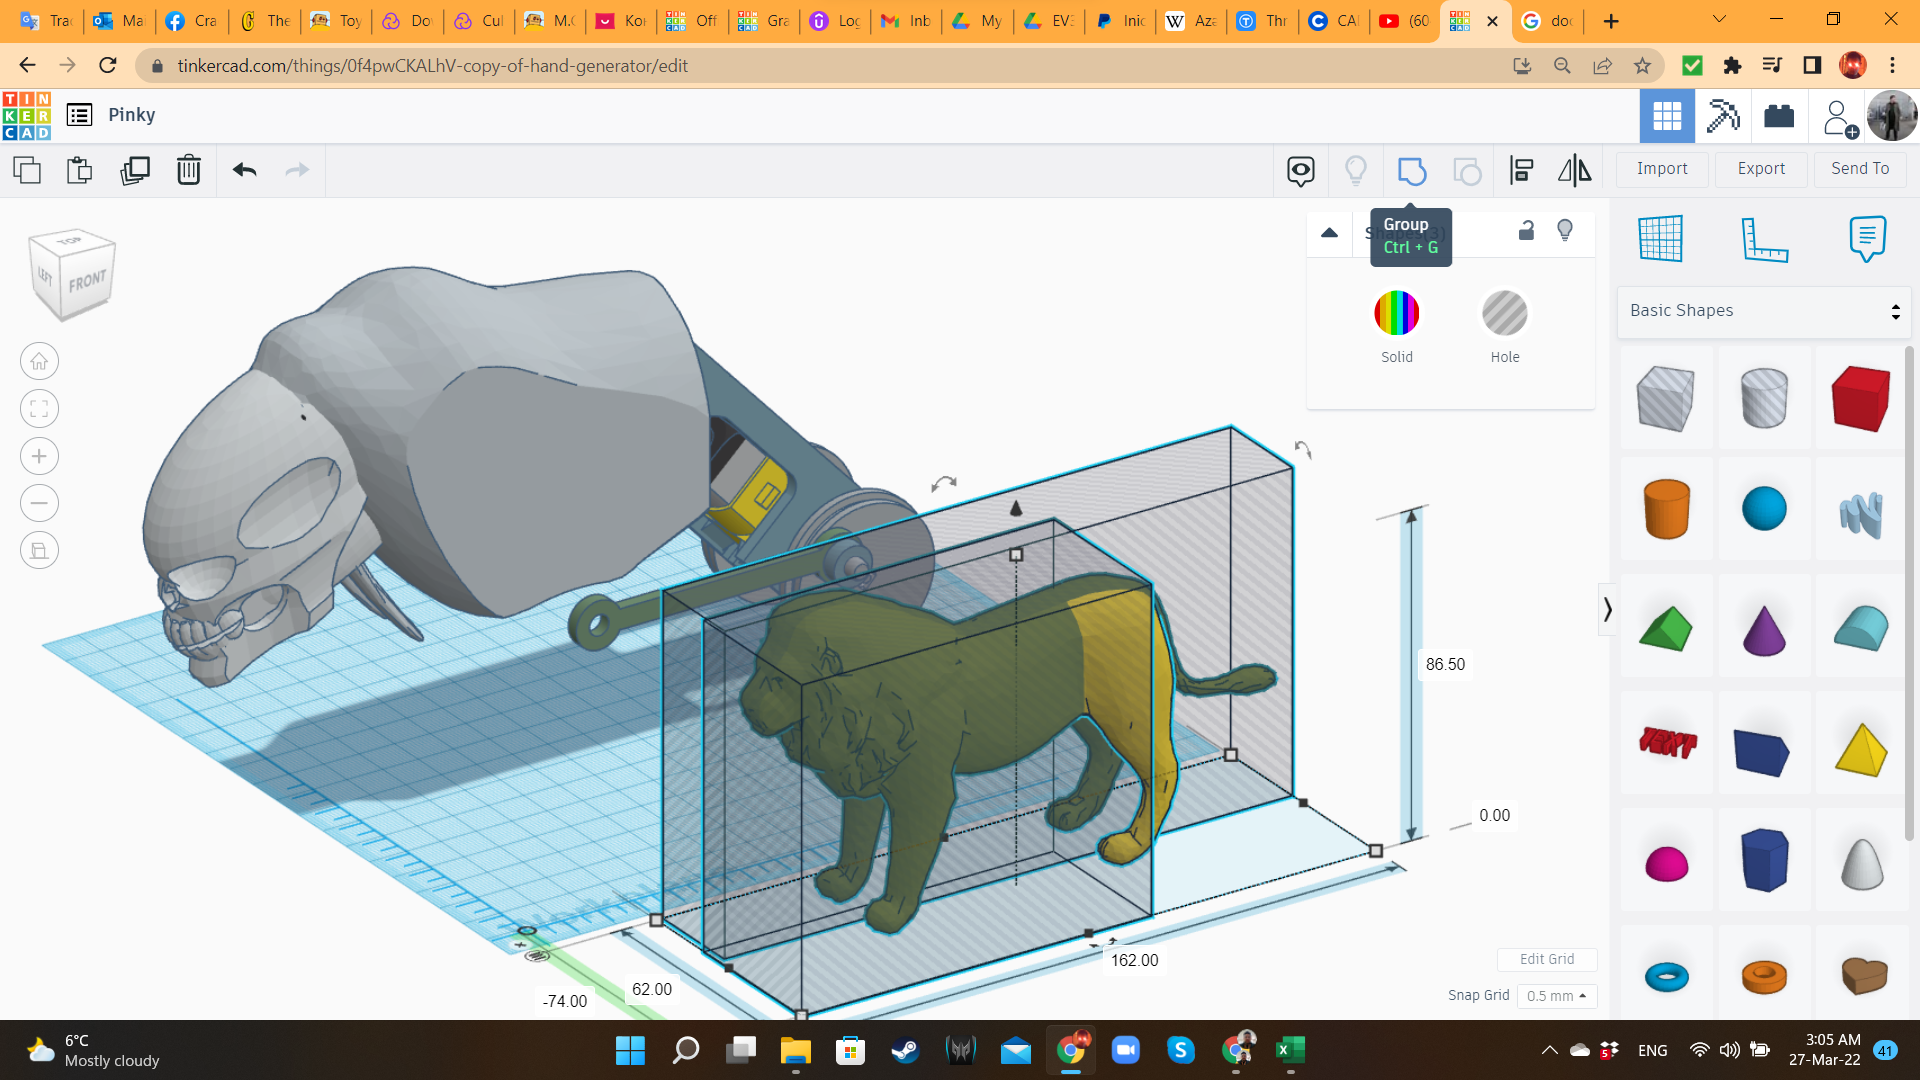
Task: Switch to flat orthographic view toggle
Action: [x=39, y=551]
